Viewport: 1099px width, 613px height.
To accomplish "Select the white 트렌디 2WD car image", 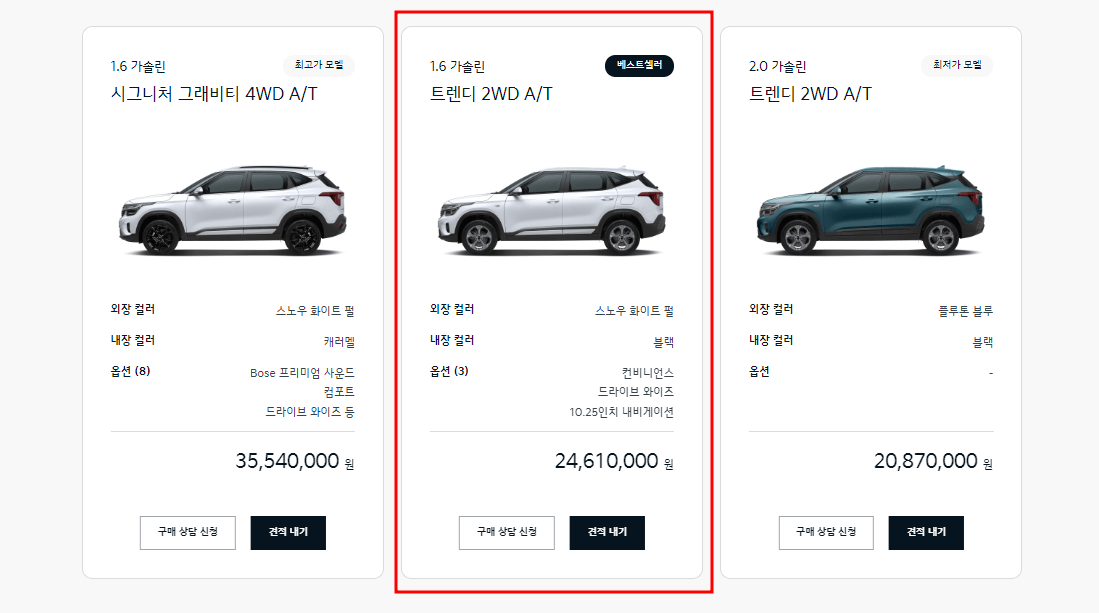I will point(553,210).
